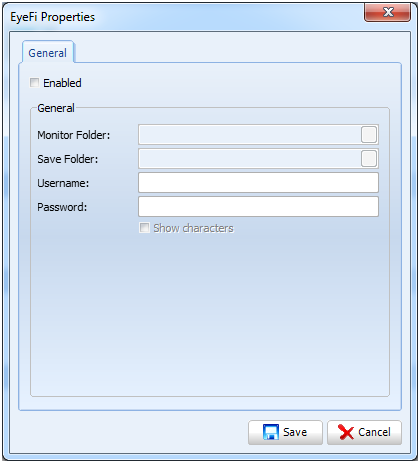Screen dimensions: 420x463
Task: Focus the Username text field
Action: pyautogui.click(x=258, y=183)
